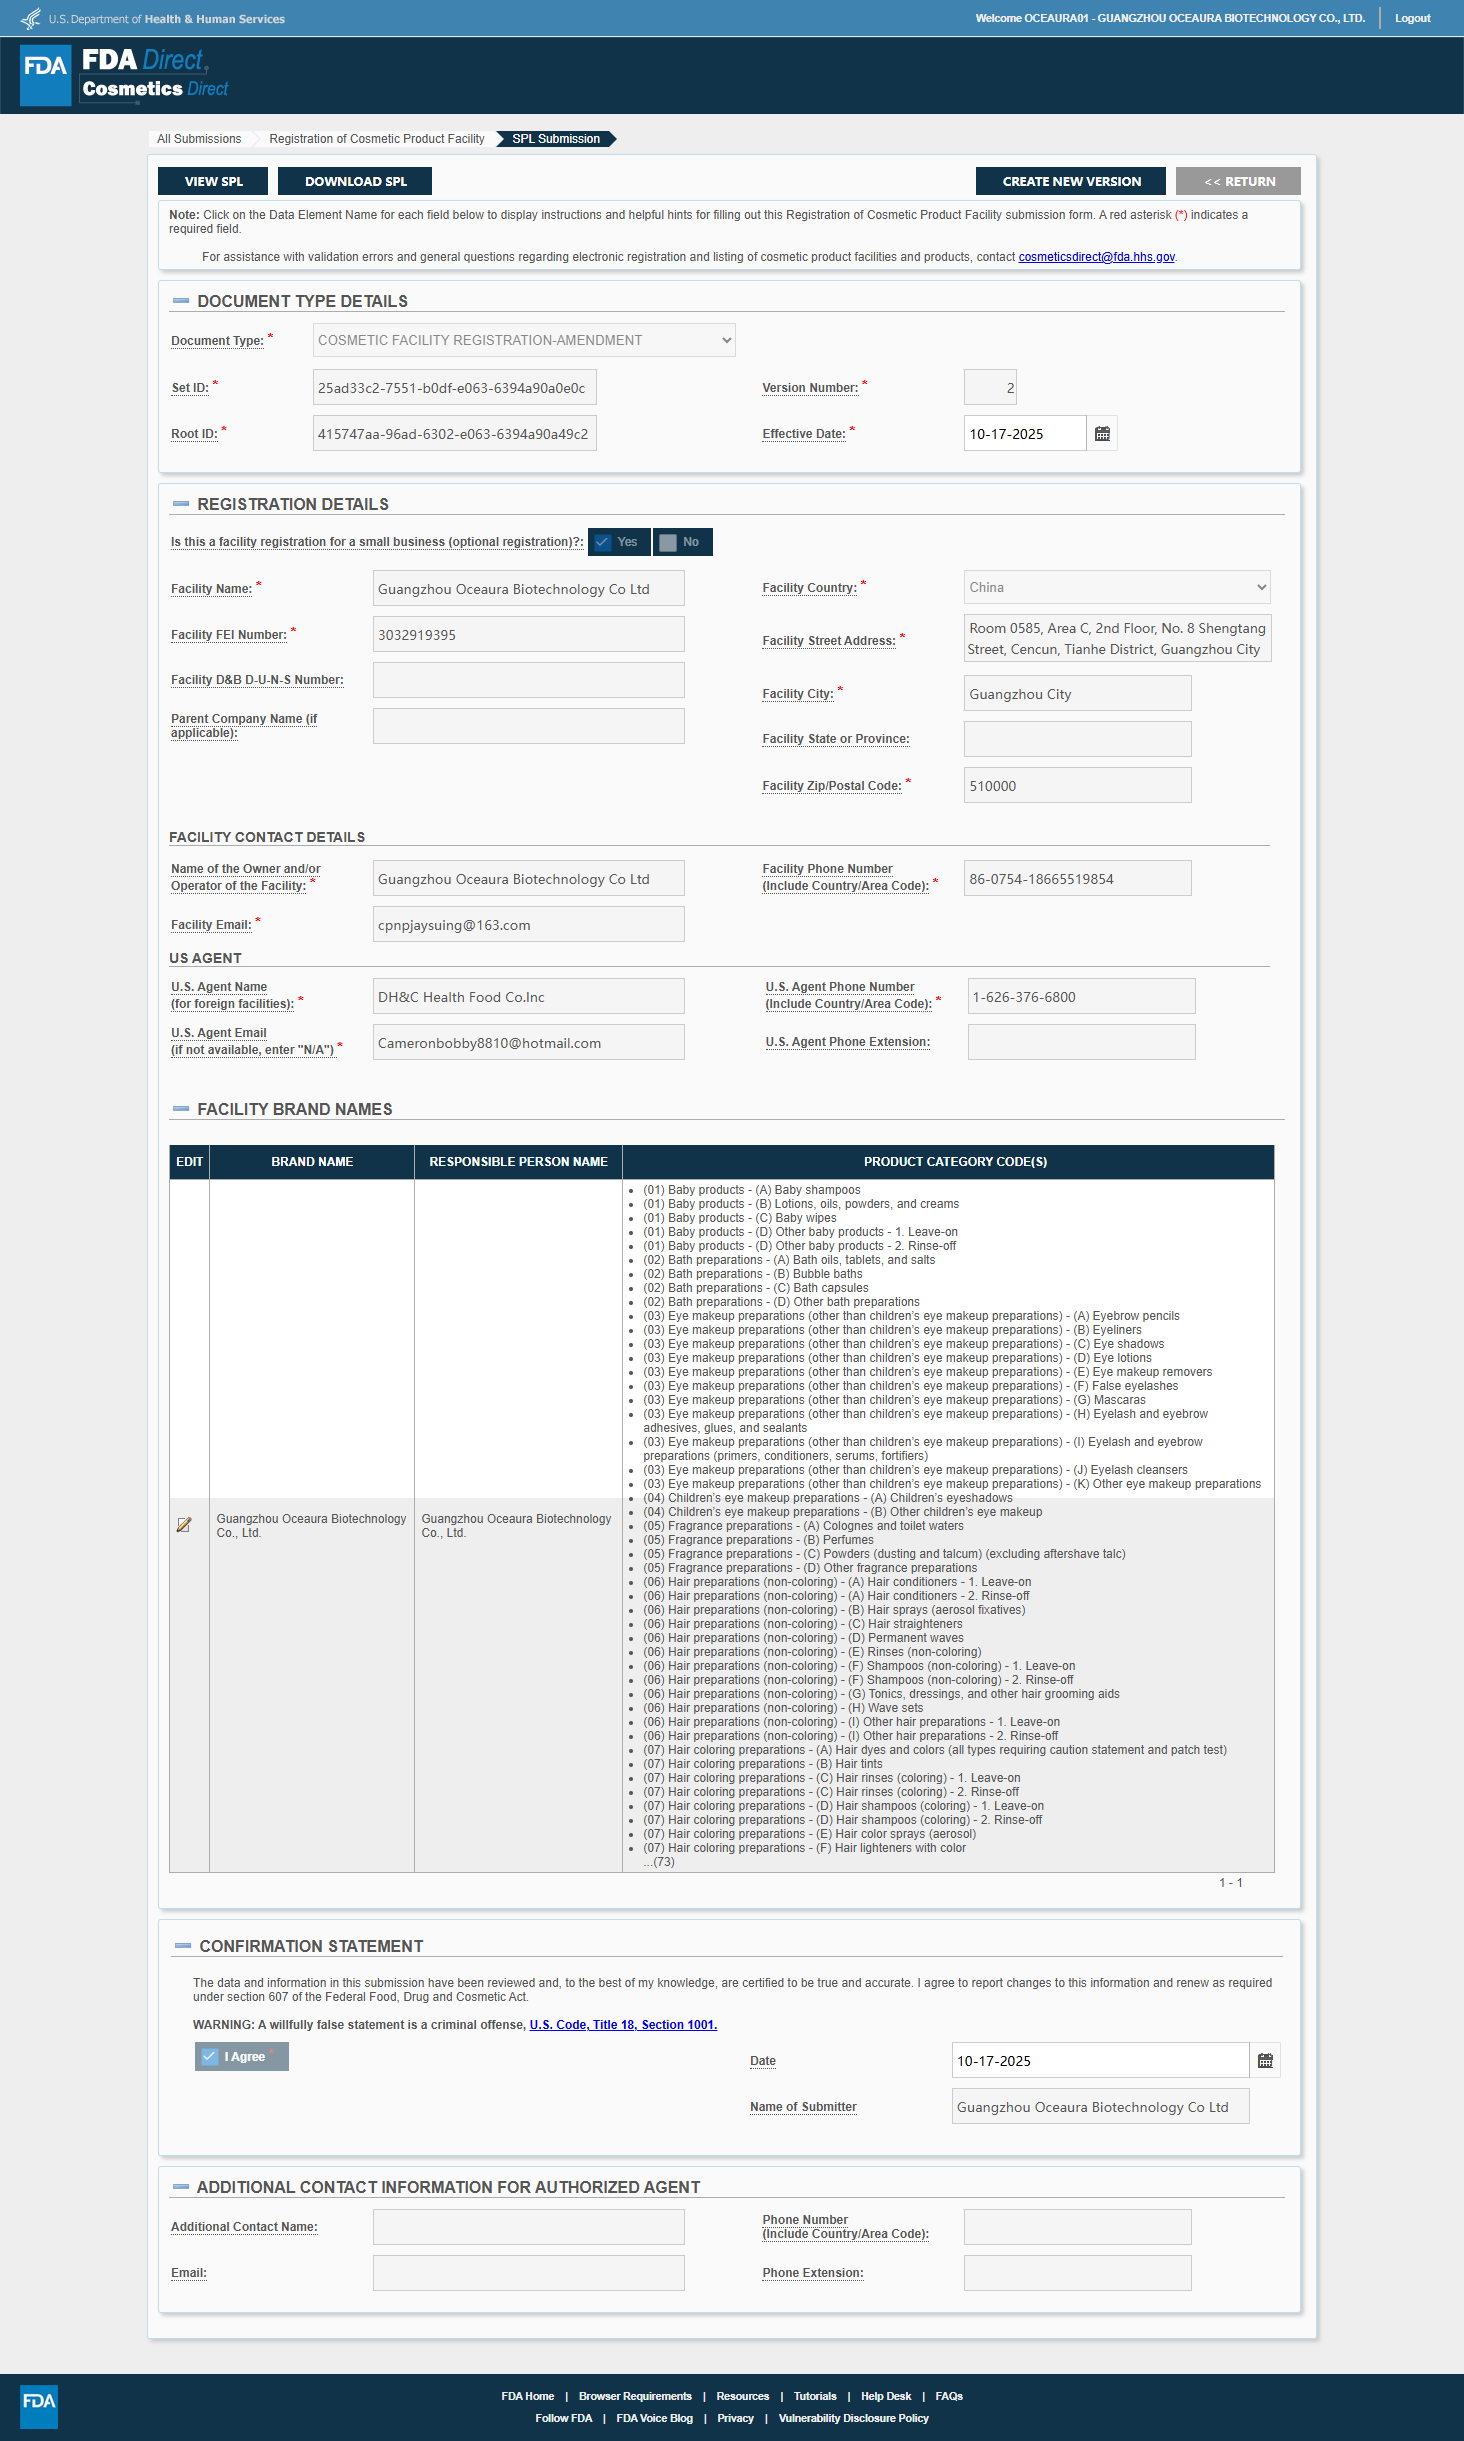Select Yes for small business registration
Viewport: 1464px width, 2441px height.
pyautogui.click(x=619, y=542)
